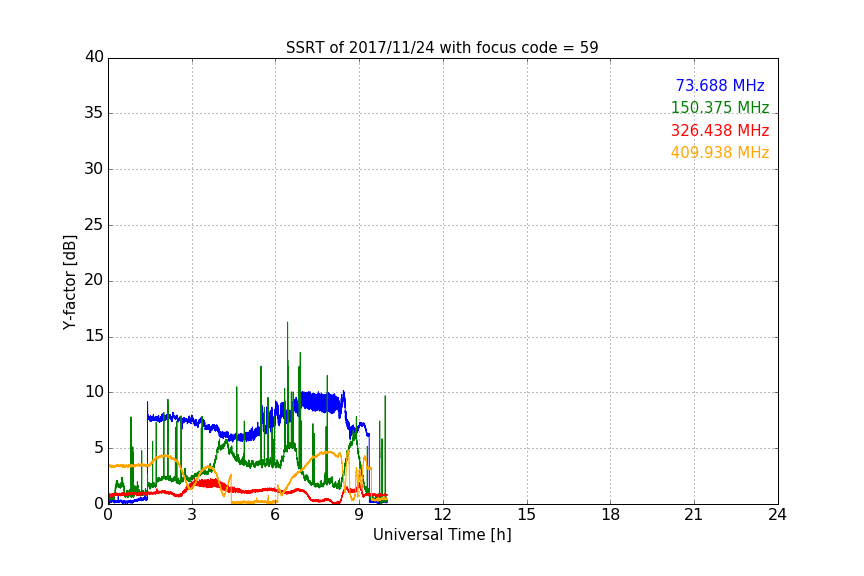Viewport: 864px width, 576px height.
Task: Click the y-axis tick label 30
Action: point(94,169)
